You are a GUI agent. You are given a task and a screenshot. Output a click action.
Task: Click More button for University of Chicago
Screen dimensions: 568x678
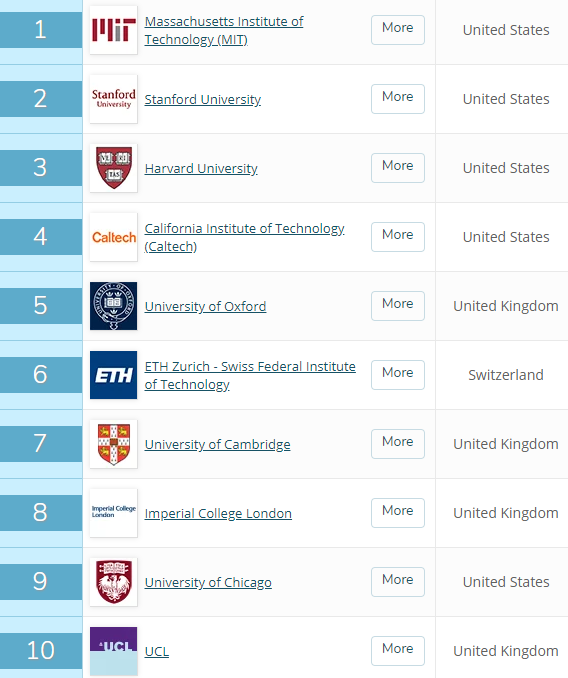[x=398, y=582]
